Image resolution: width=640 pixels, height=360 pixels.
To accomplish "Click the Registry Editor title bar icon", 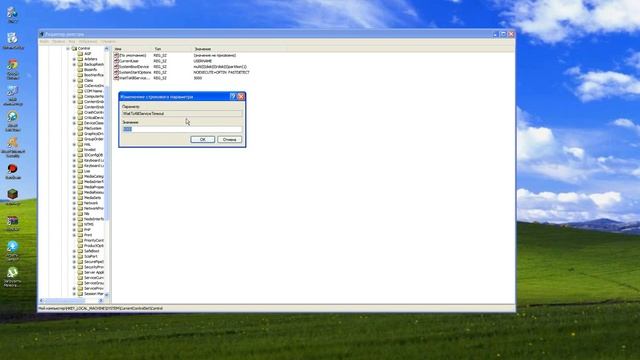I will point(42,34).
